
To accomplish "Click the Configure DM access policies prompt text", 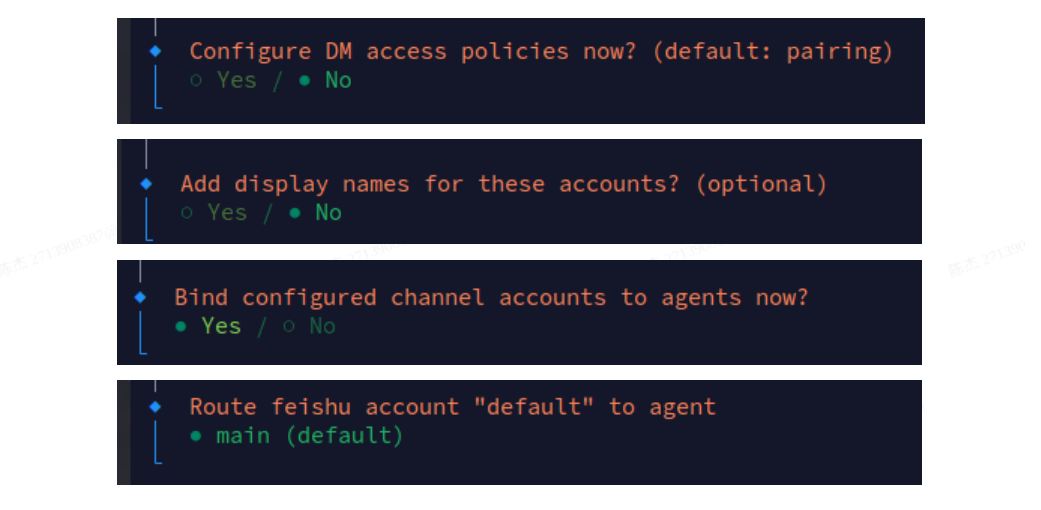I will tap(412, 50).
